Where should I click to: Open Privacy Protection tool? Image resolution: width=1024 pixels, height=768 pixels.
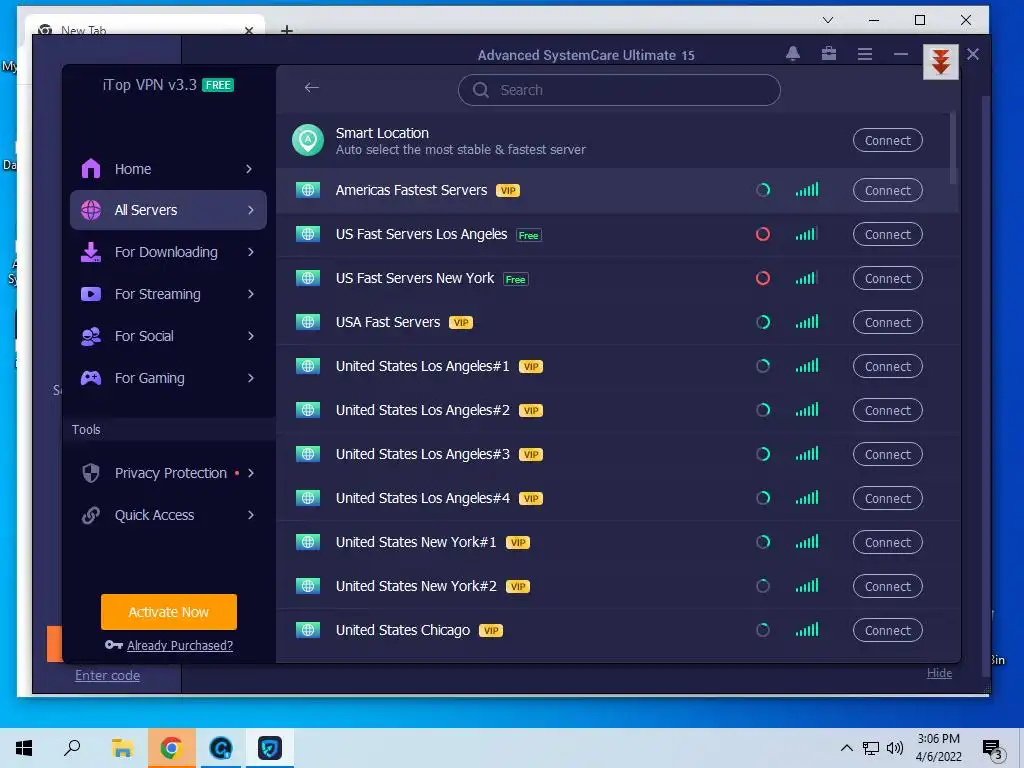[x=168, y=473]
